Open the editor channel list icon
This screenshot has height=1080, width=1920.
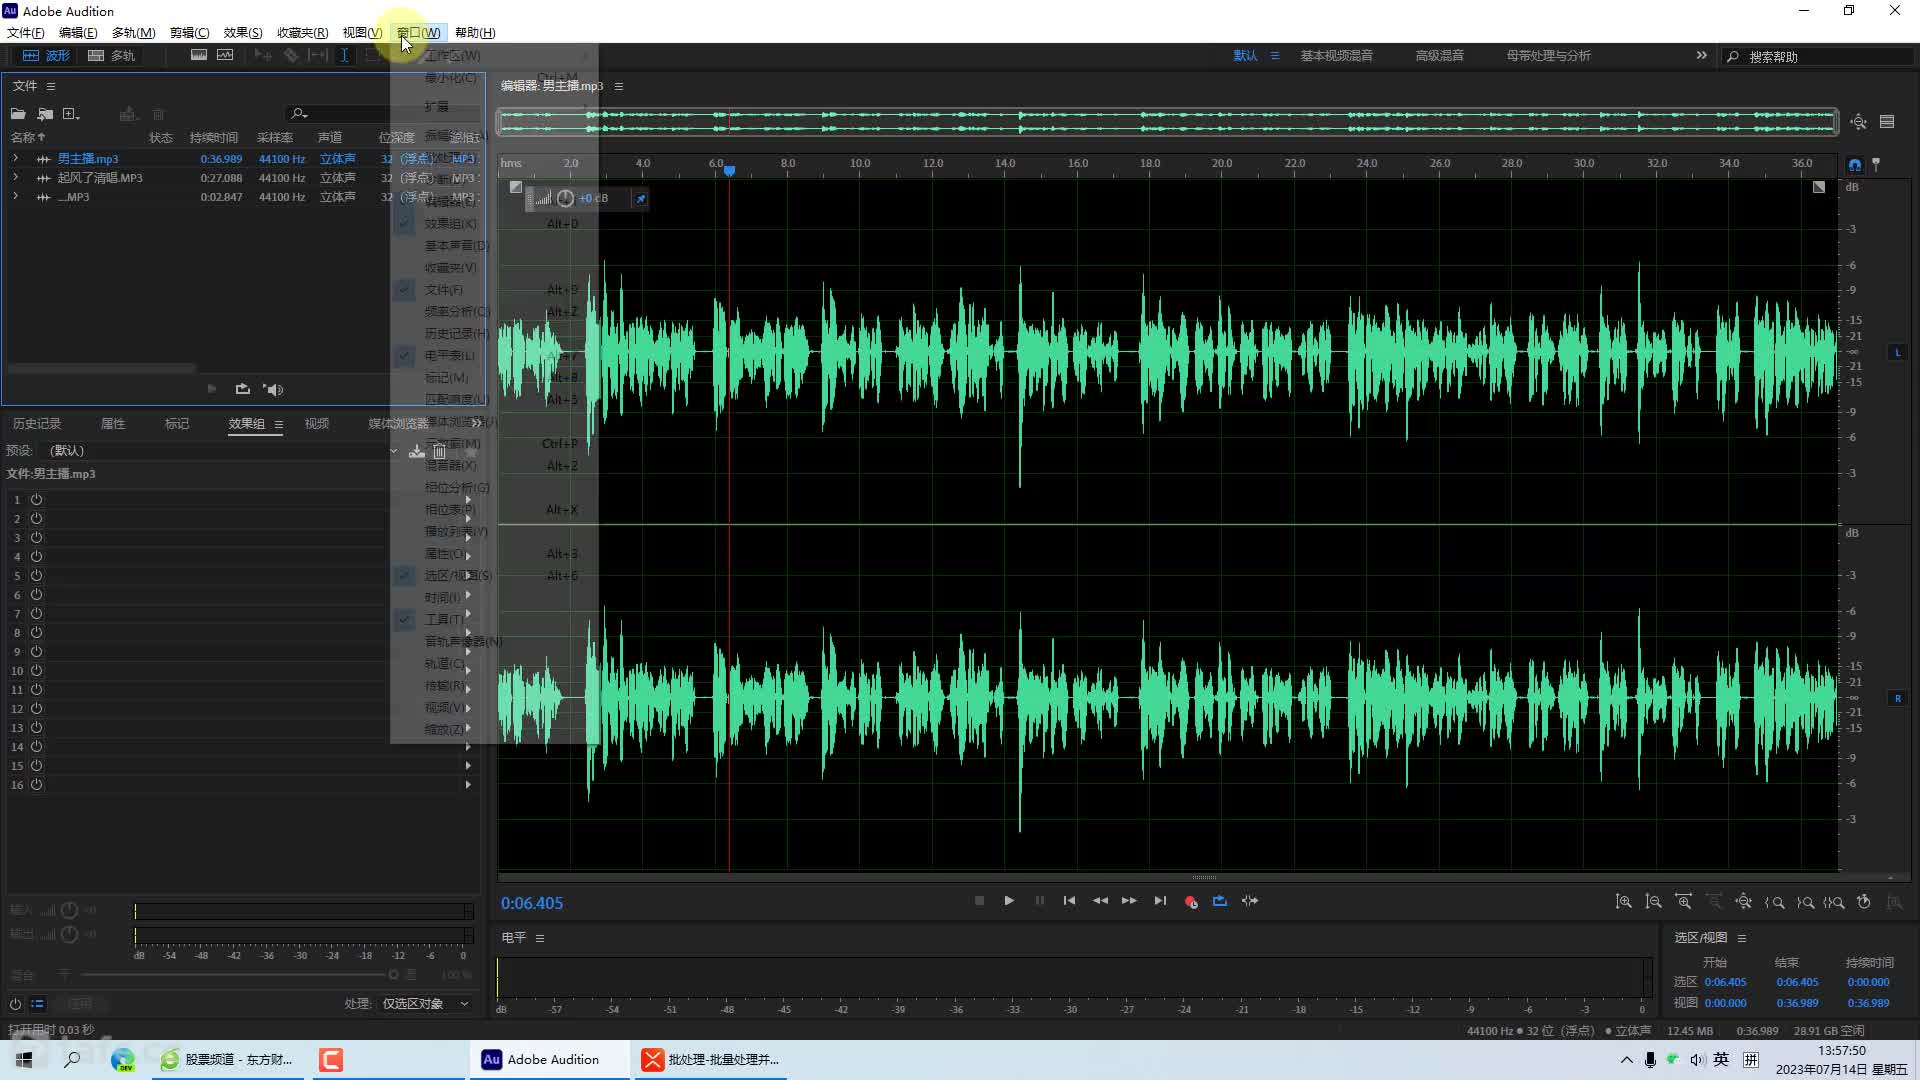click(1887, 122)
